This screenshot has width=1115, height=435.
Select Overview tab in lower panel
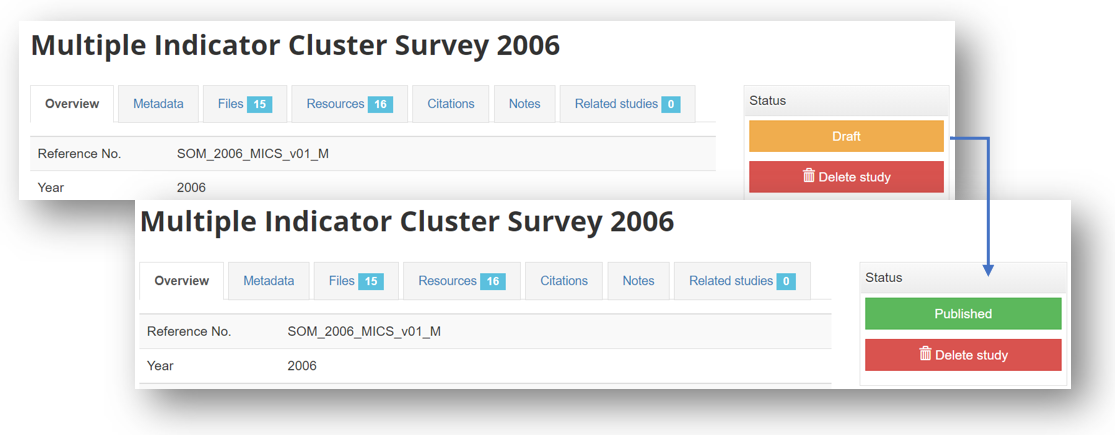pyautogui.click(x=181, y=281)
